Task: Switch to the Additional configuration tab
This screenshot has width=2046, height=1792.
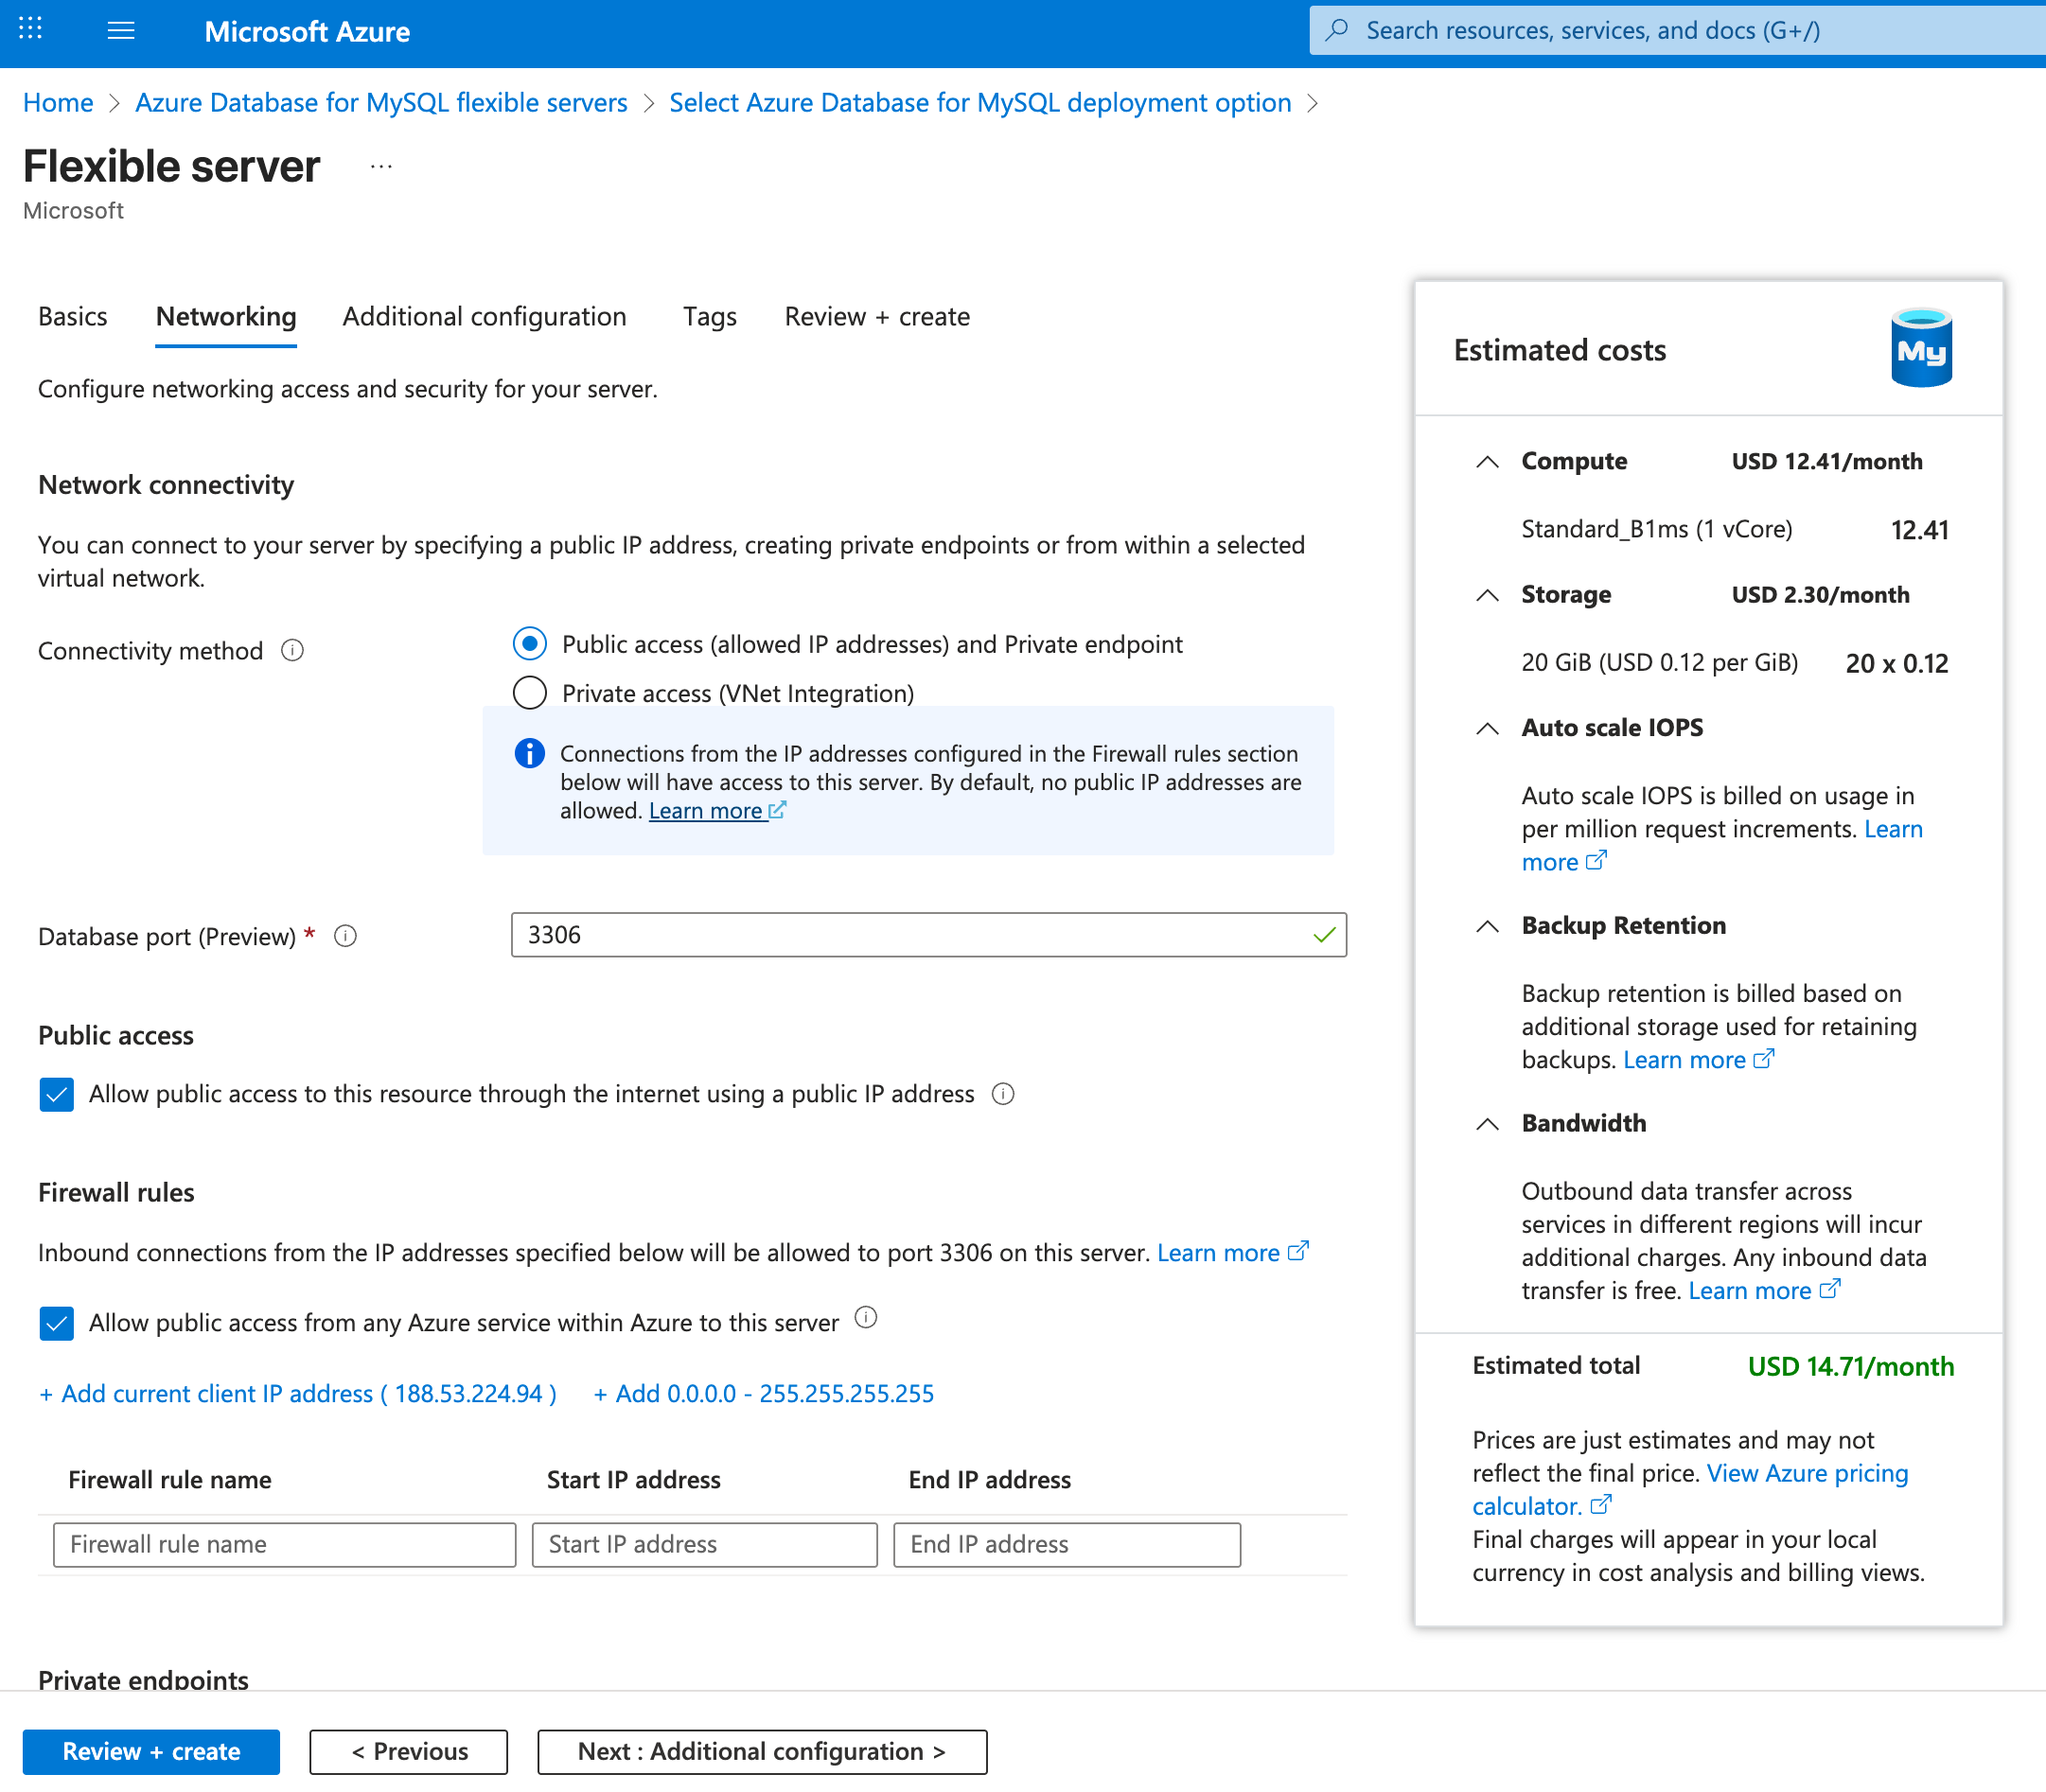Action: tap(484, 317)
